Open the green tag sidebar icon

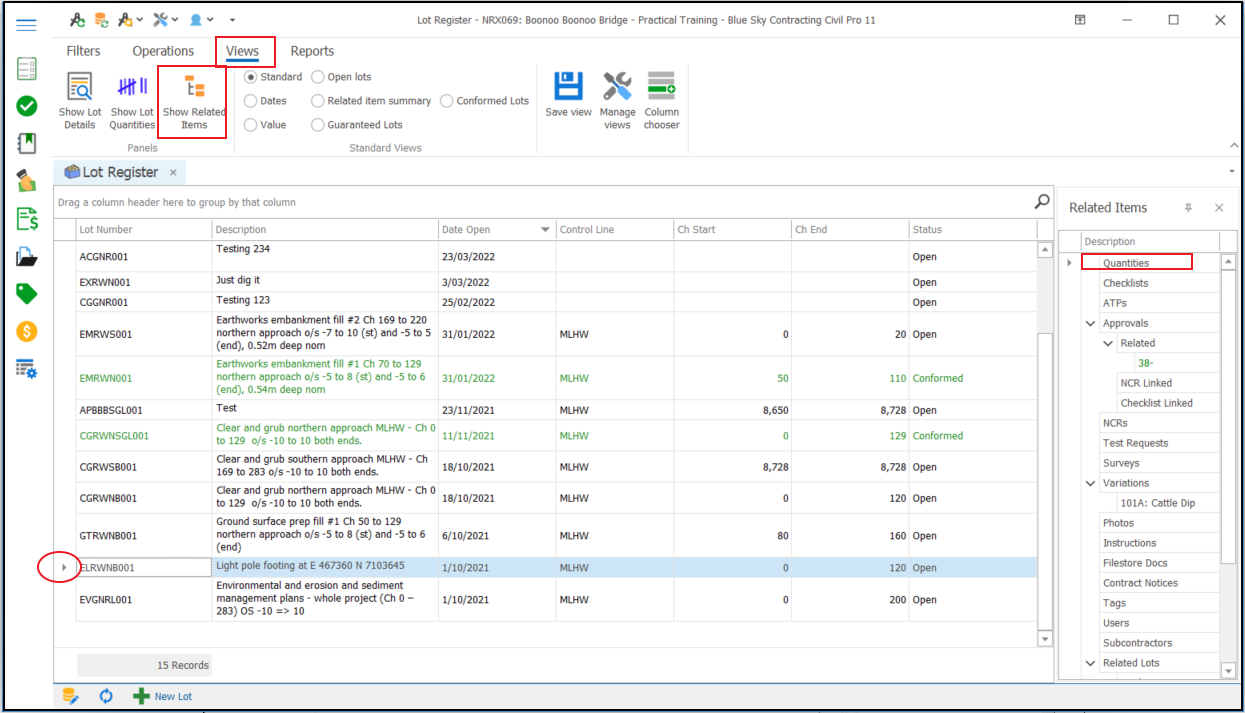point(27,294)
